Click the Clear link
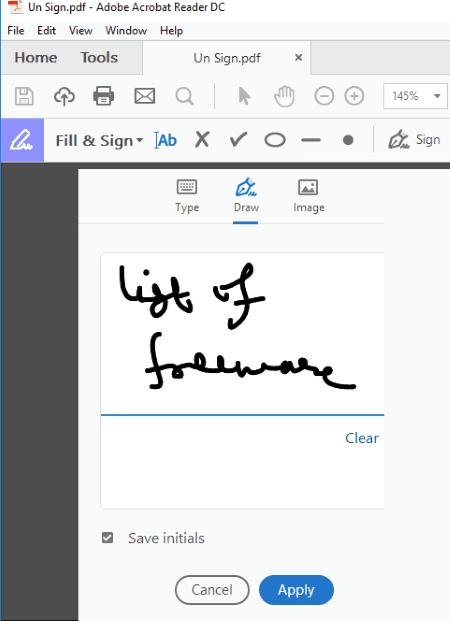The width and height of the screenshot is (450, 621). click(362, 438)
